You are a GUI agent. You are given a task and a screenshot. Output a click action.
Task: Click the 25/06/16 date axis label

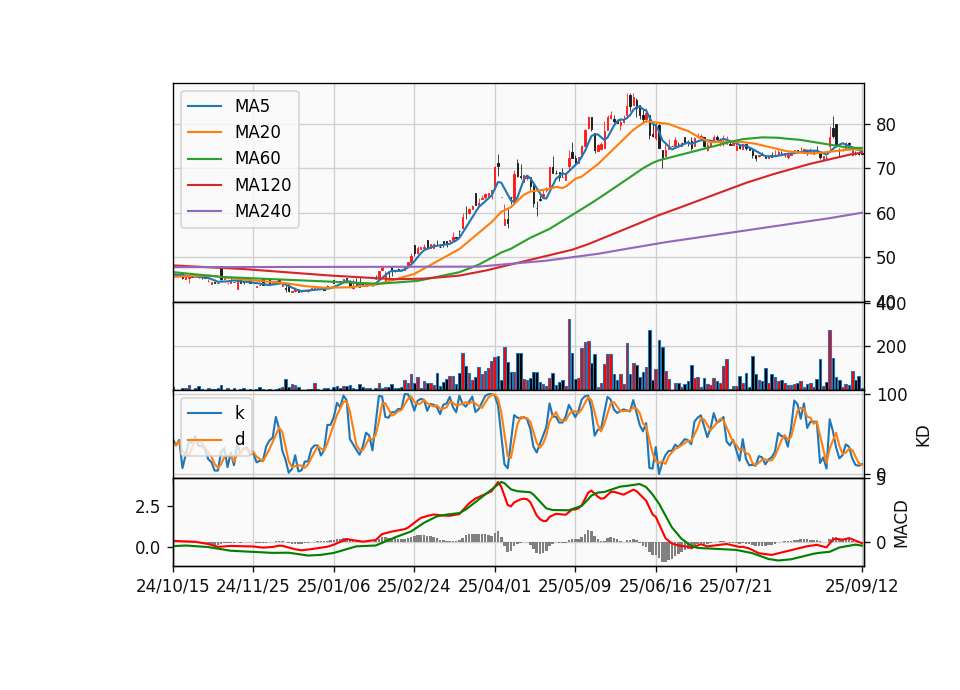656,586
